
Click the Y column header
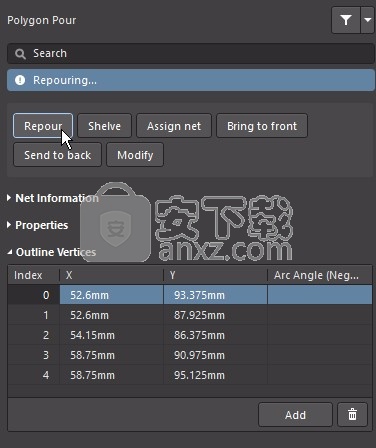215,275
